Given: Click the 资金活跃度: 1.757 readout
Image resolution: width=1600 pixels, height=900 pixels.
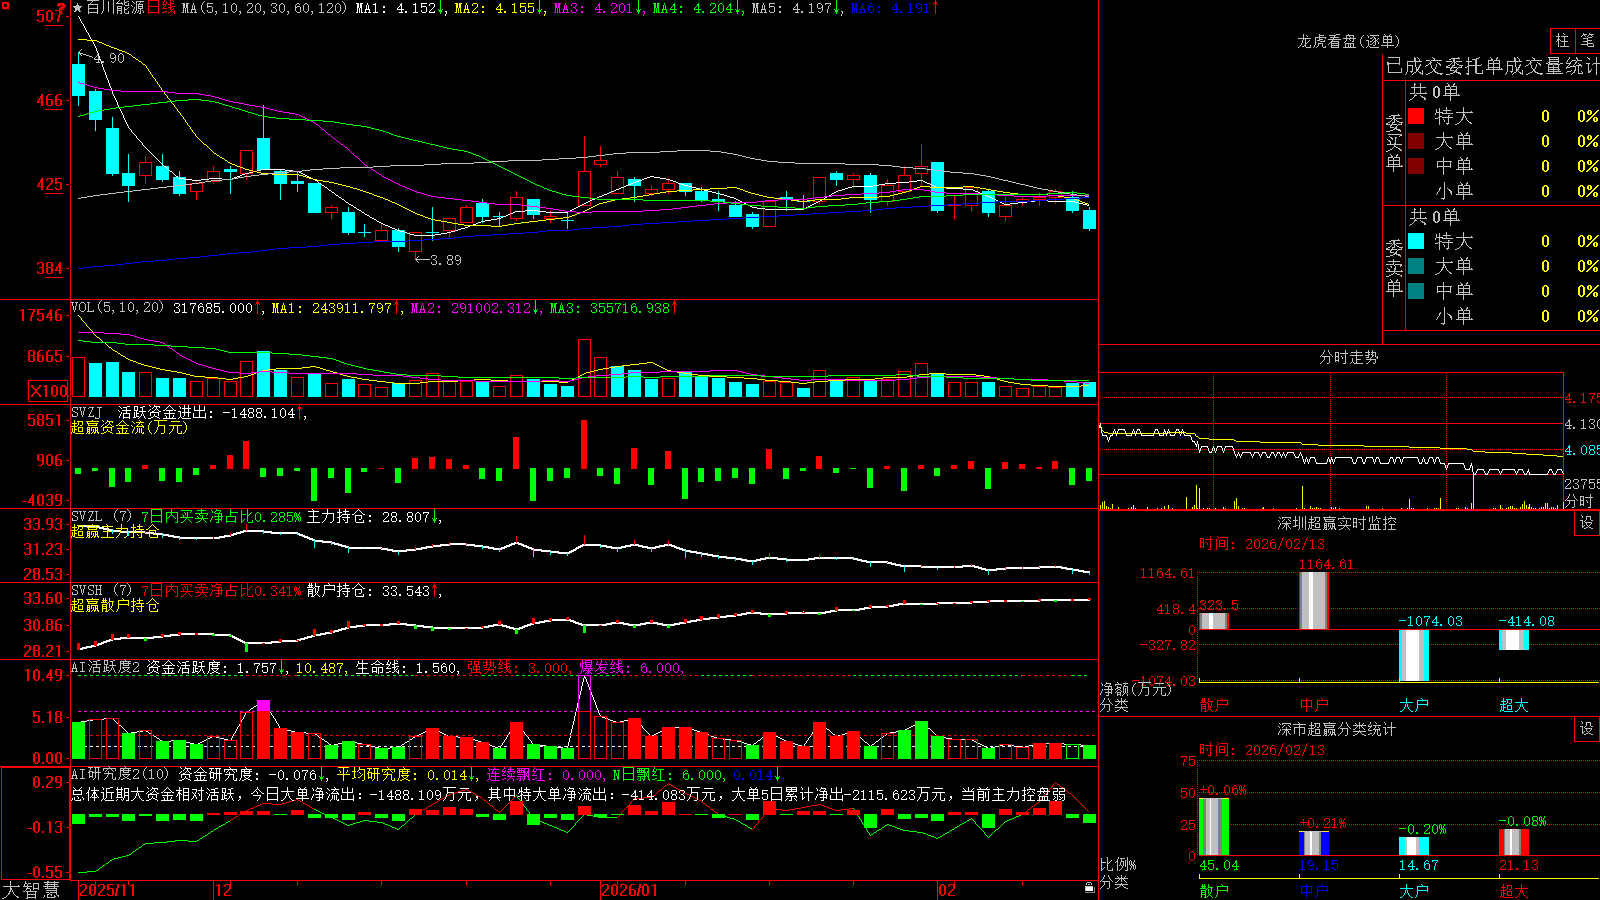Looking at the screenshot, I should click(x=216, y=668).
